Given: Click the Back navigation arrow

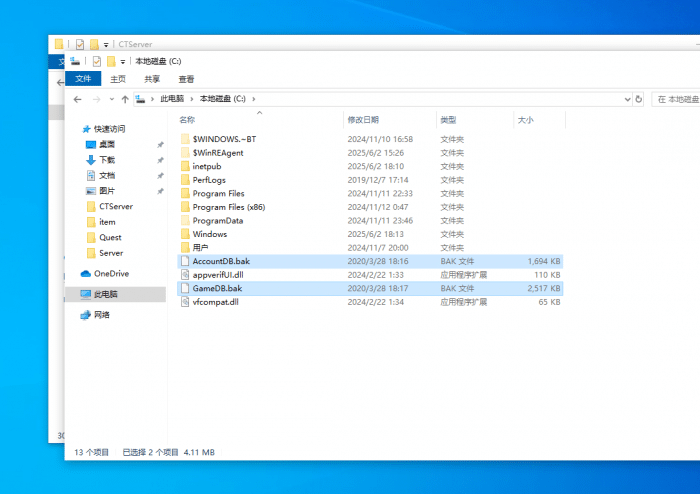Looking at the screenshot, I should coord(78,99).
